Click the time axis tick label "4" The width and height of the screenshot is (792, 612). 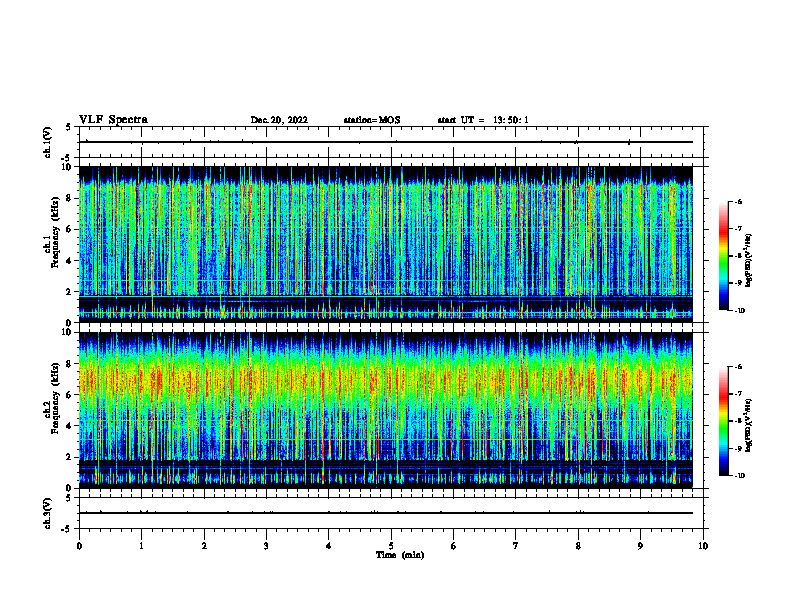click(329, 546)
